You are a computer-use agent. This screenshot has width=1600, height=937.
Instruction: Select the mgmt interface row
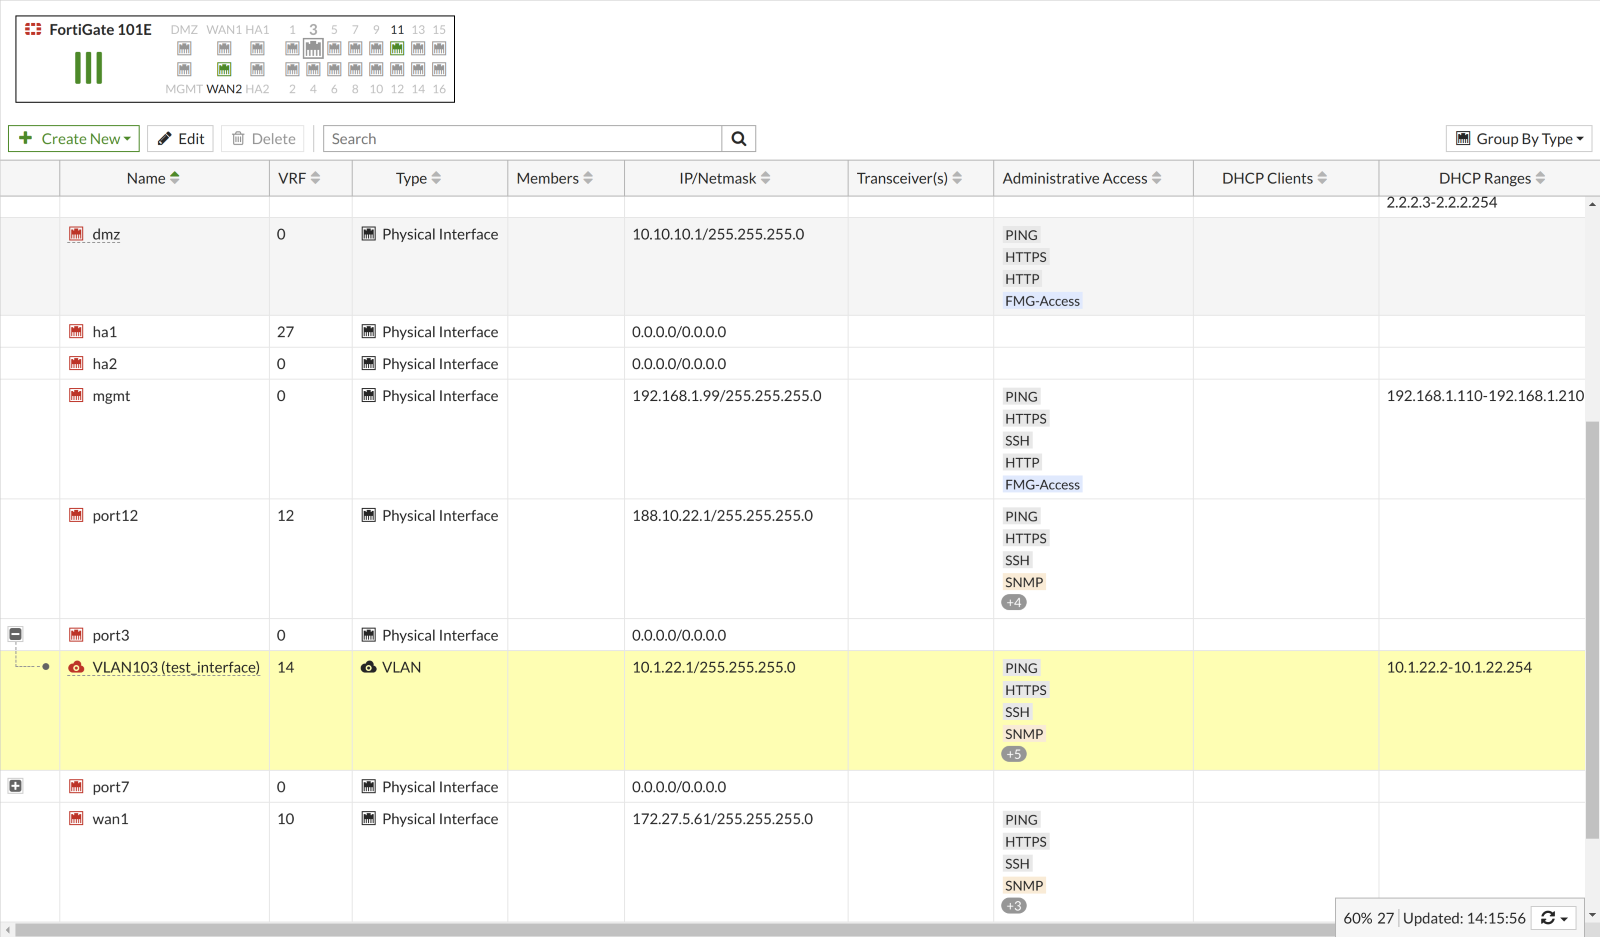pos(793,439)
